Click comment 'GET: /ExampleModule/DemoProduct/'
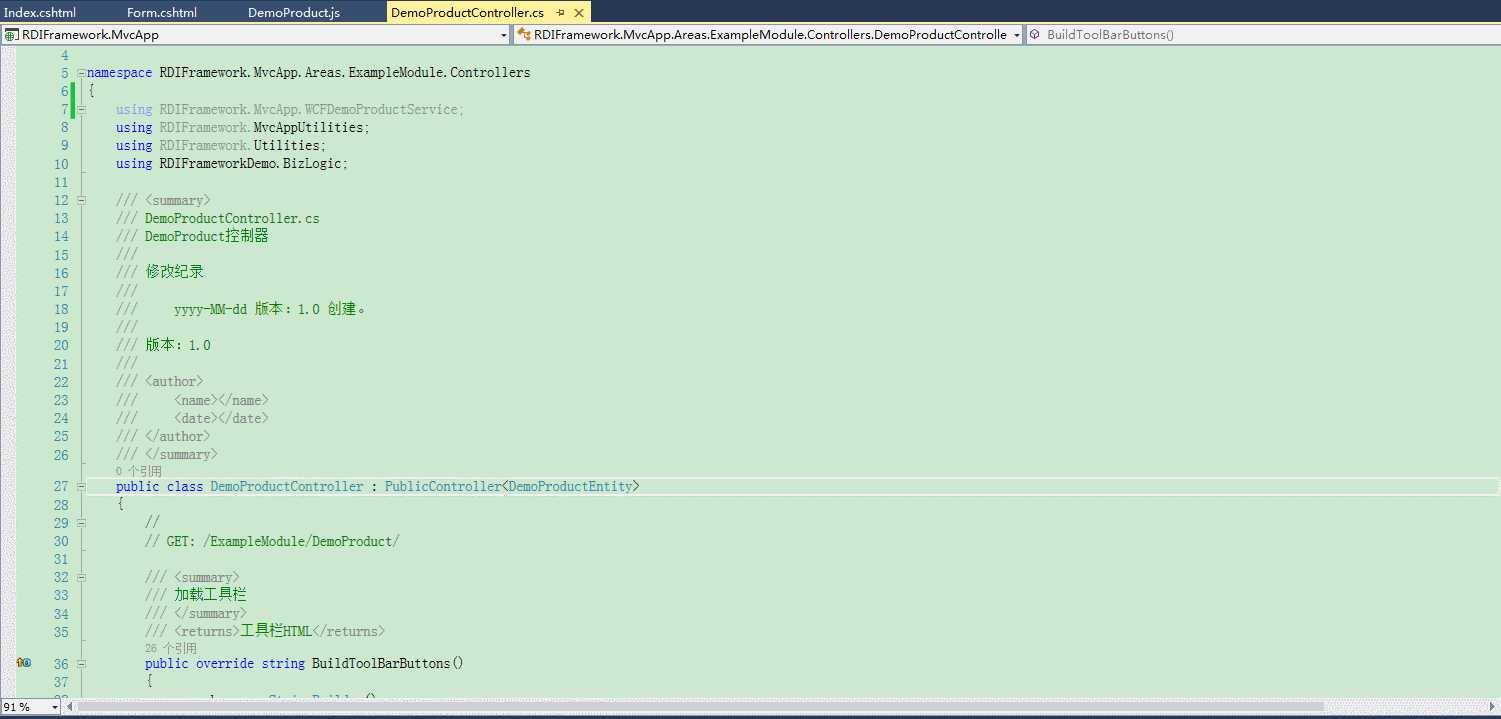The width and height of the screenshot is (1501, 719). pyautogui.click(x=283, y=542)
